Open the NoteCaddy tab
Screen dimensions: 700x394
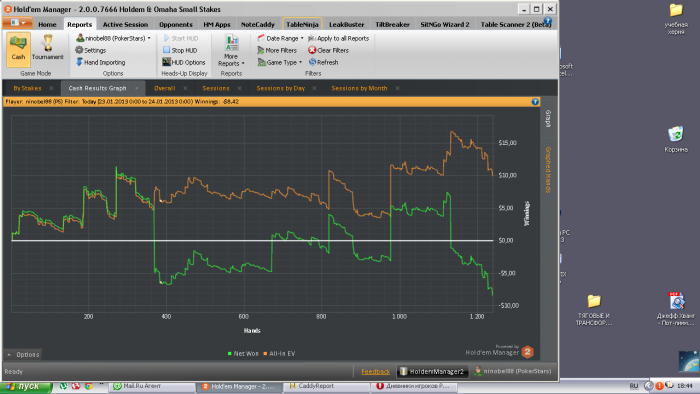pos(258,25)
